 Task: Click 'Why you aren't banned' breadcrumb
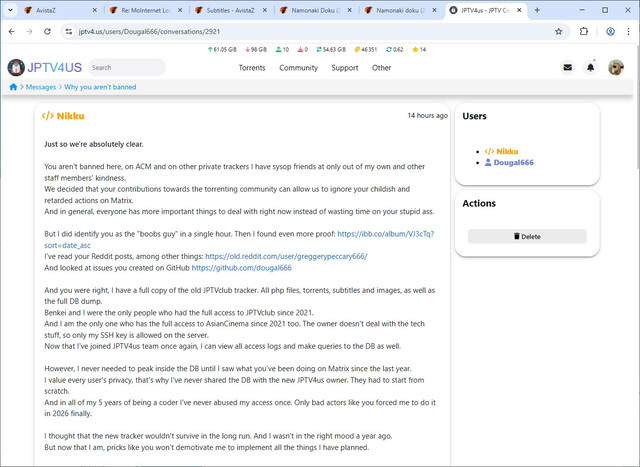tap(100, 87)
